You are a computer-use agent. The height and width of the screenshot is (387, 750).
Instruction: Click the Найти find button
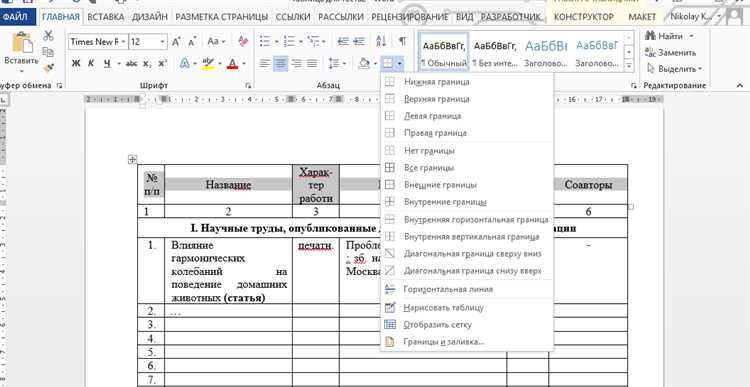tap(669, 36)
